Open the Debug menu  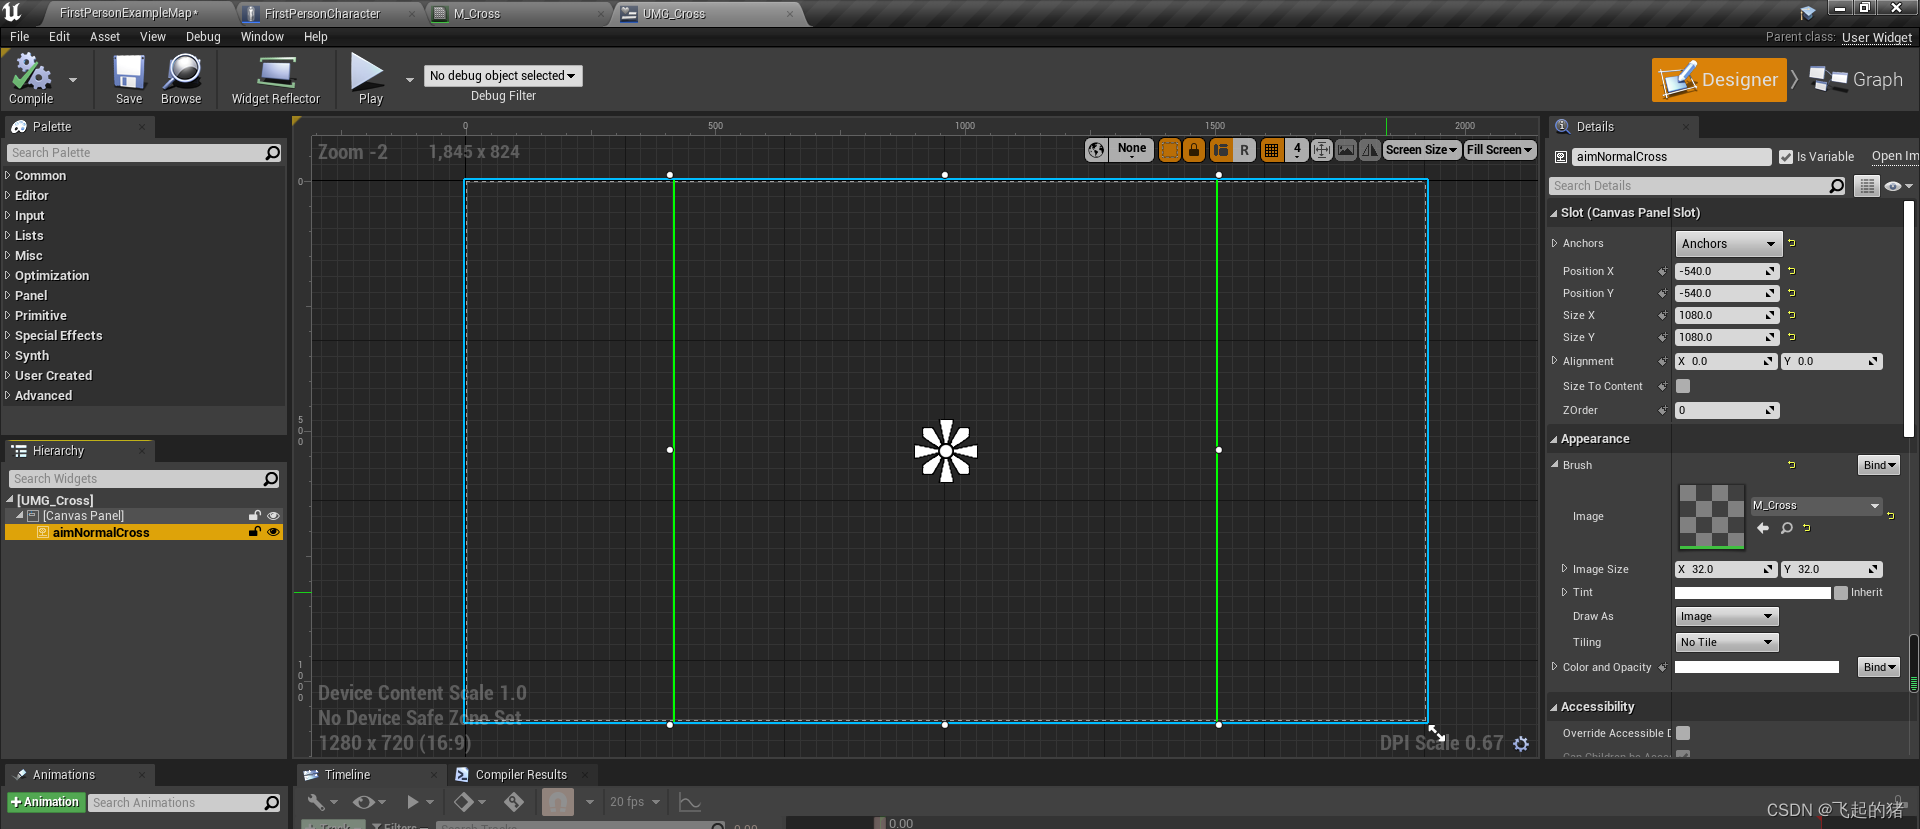click(x=203, y=37)
